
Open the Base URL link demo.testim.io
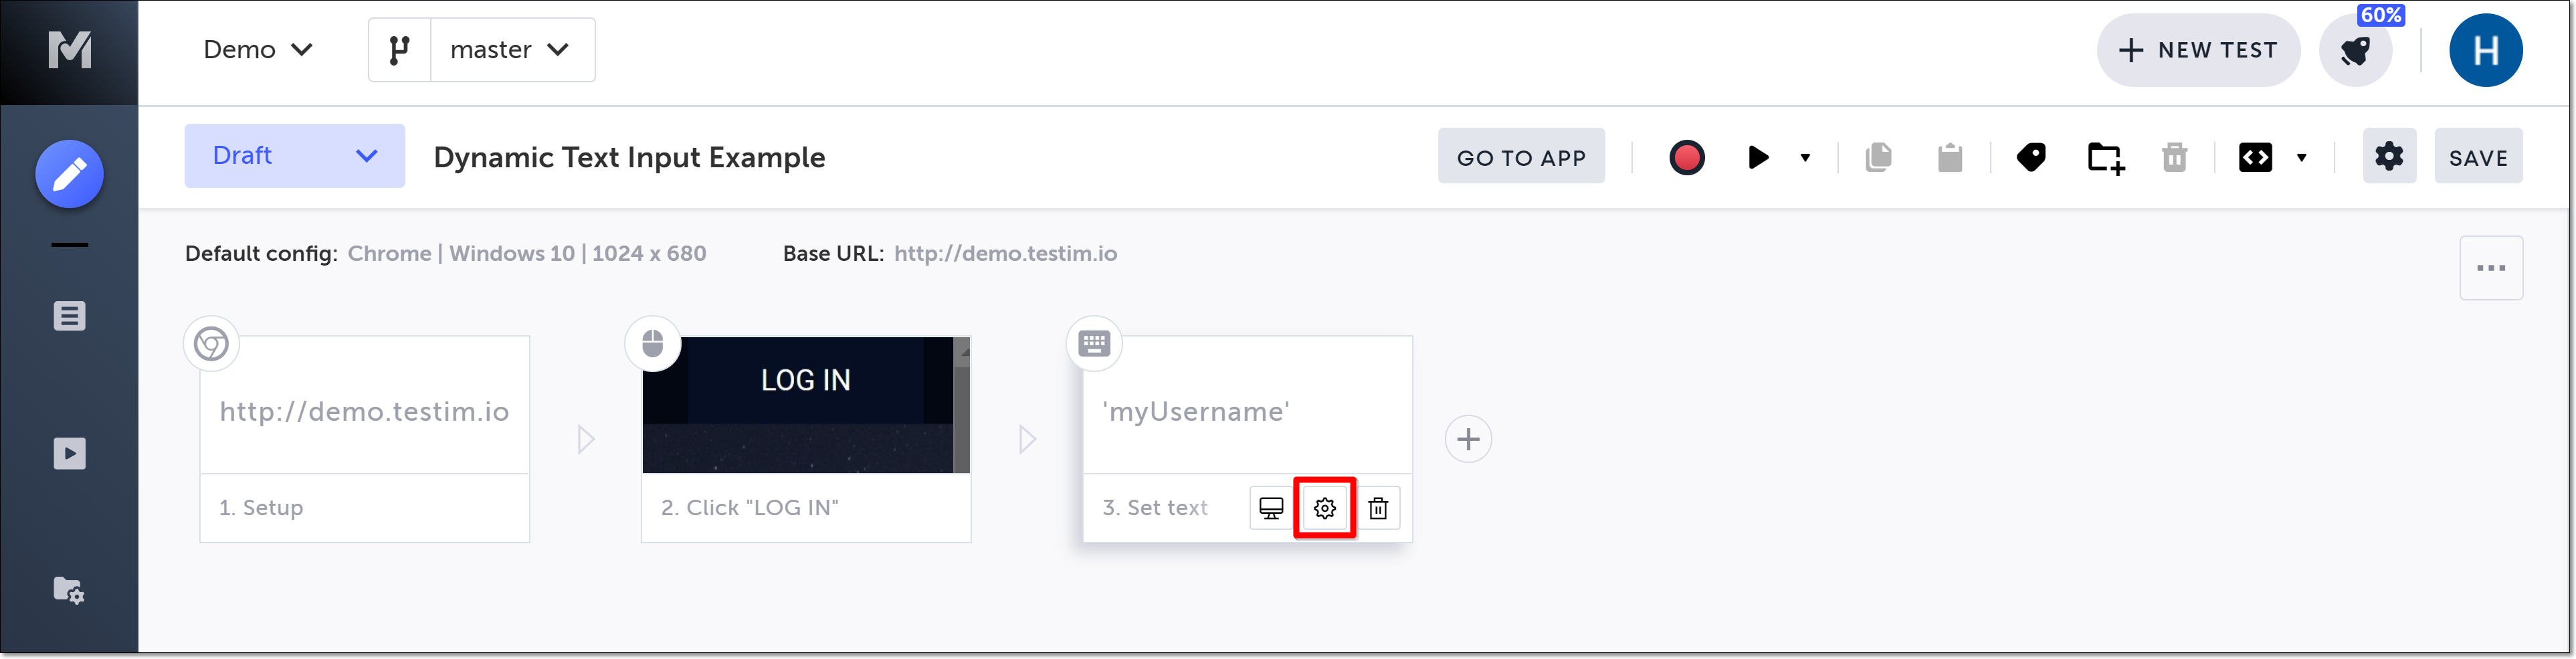pyautogui.click(x=1005, y=254)
